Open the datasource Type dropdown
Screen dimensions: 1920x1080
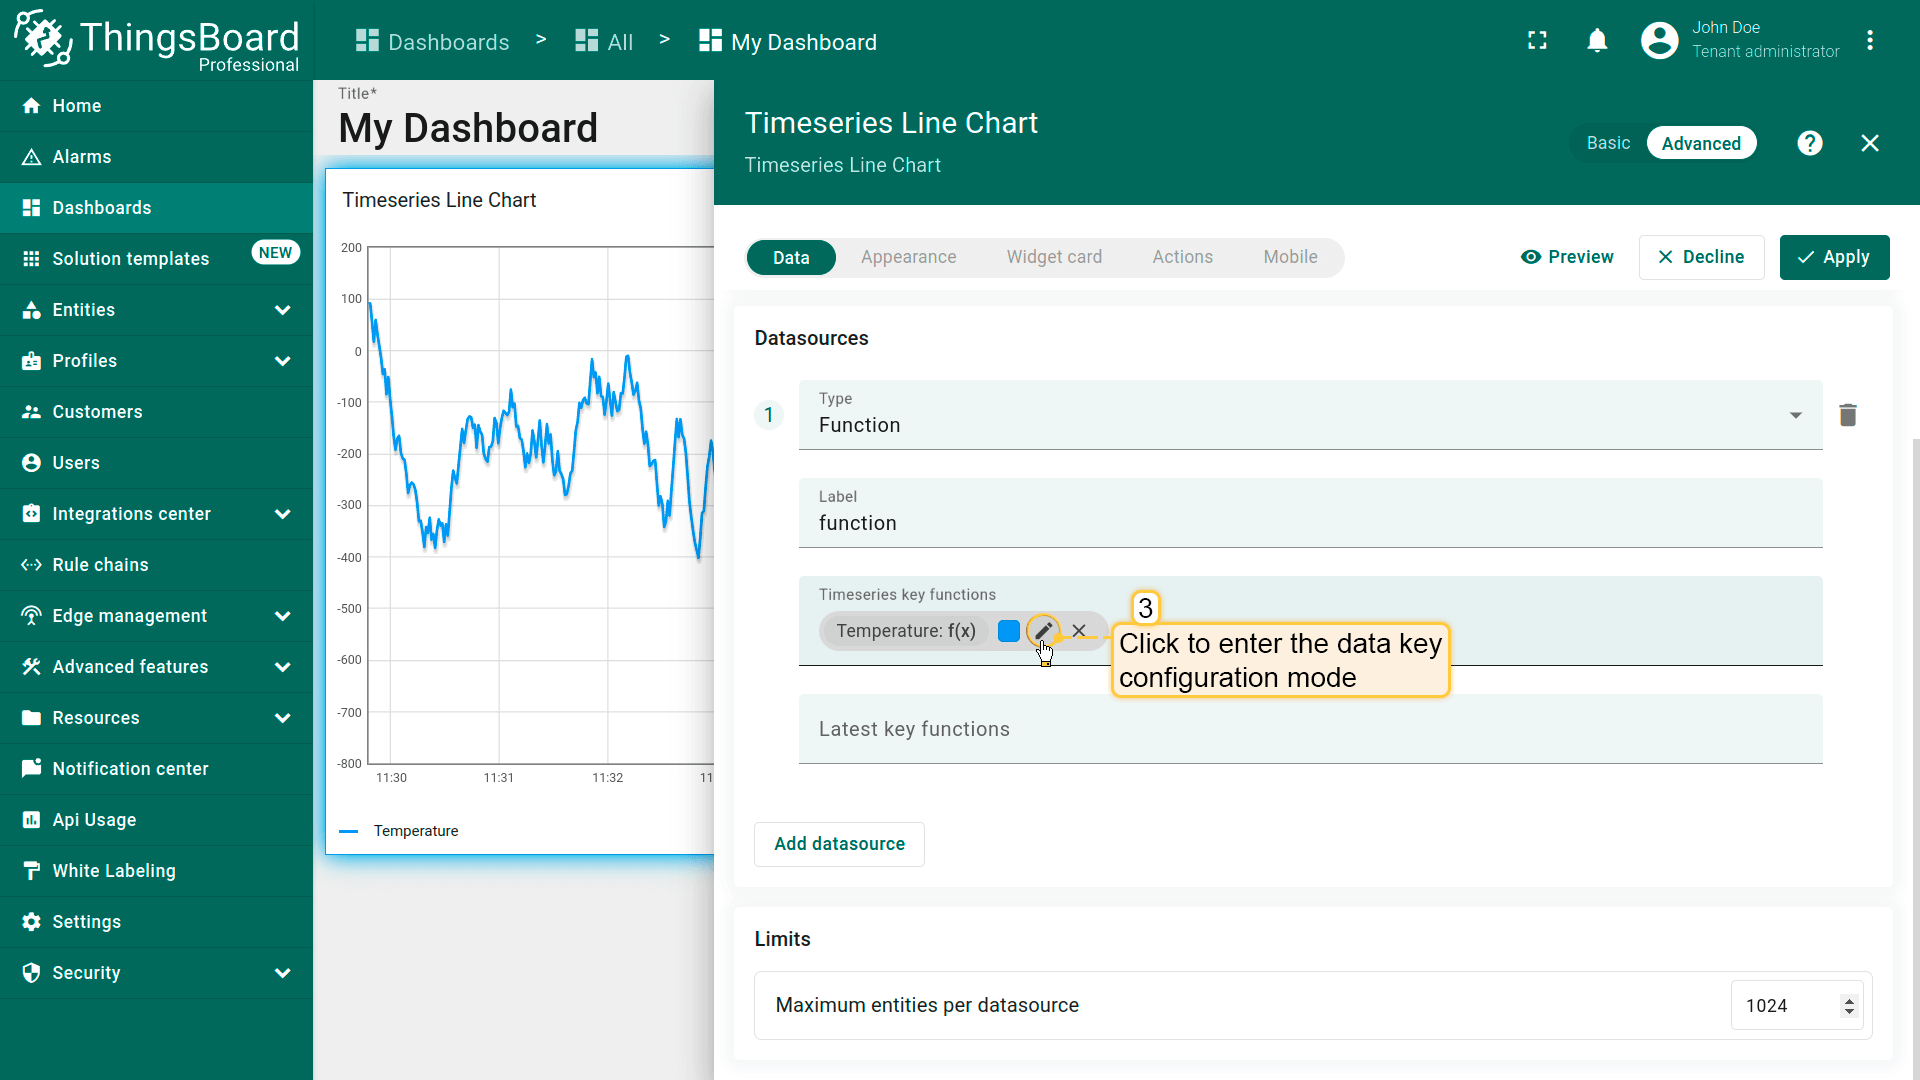pyautogui.click(x=1310, y=415)
